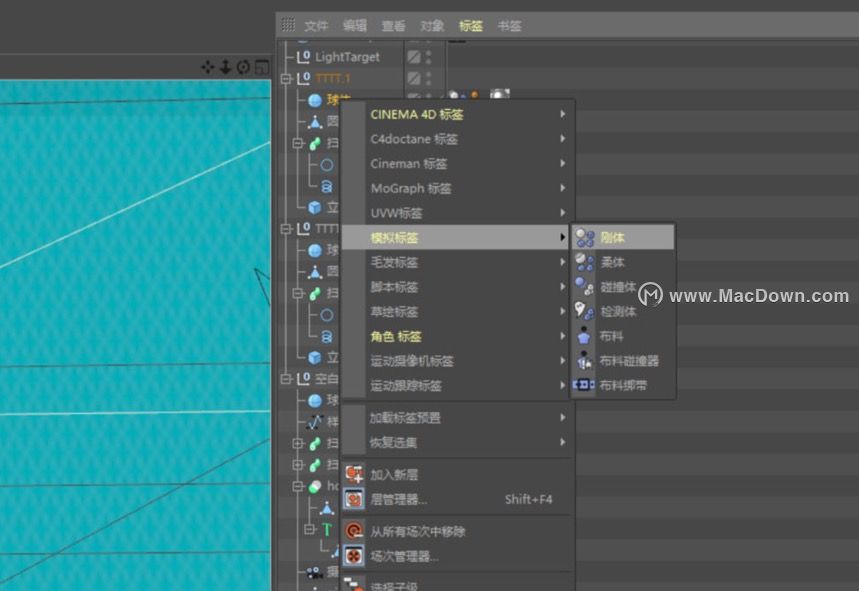The image size is (859, 591).
Task: Click the 加入新层 add to new layer icon
Action: (354, 474)
